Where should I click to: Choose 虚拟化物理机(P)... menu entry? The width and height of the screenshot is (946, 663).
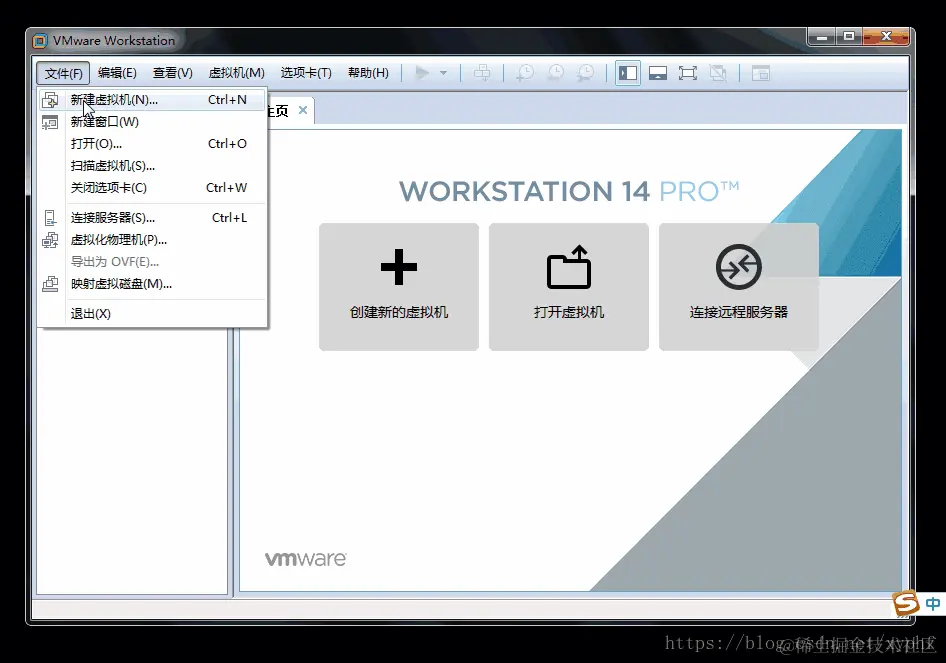tap(152, 240)
